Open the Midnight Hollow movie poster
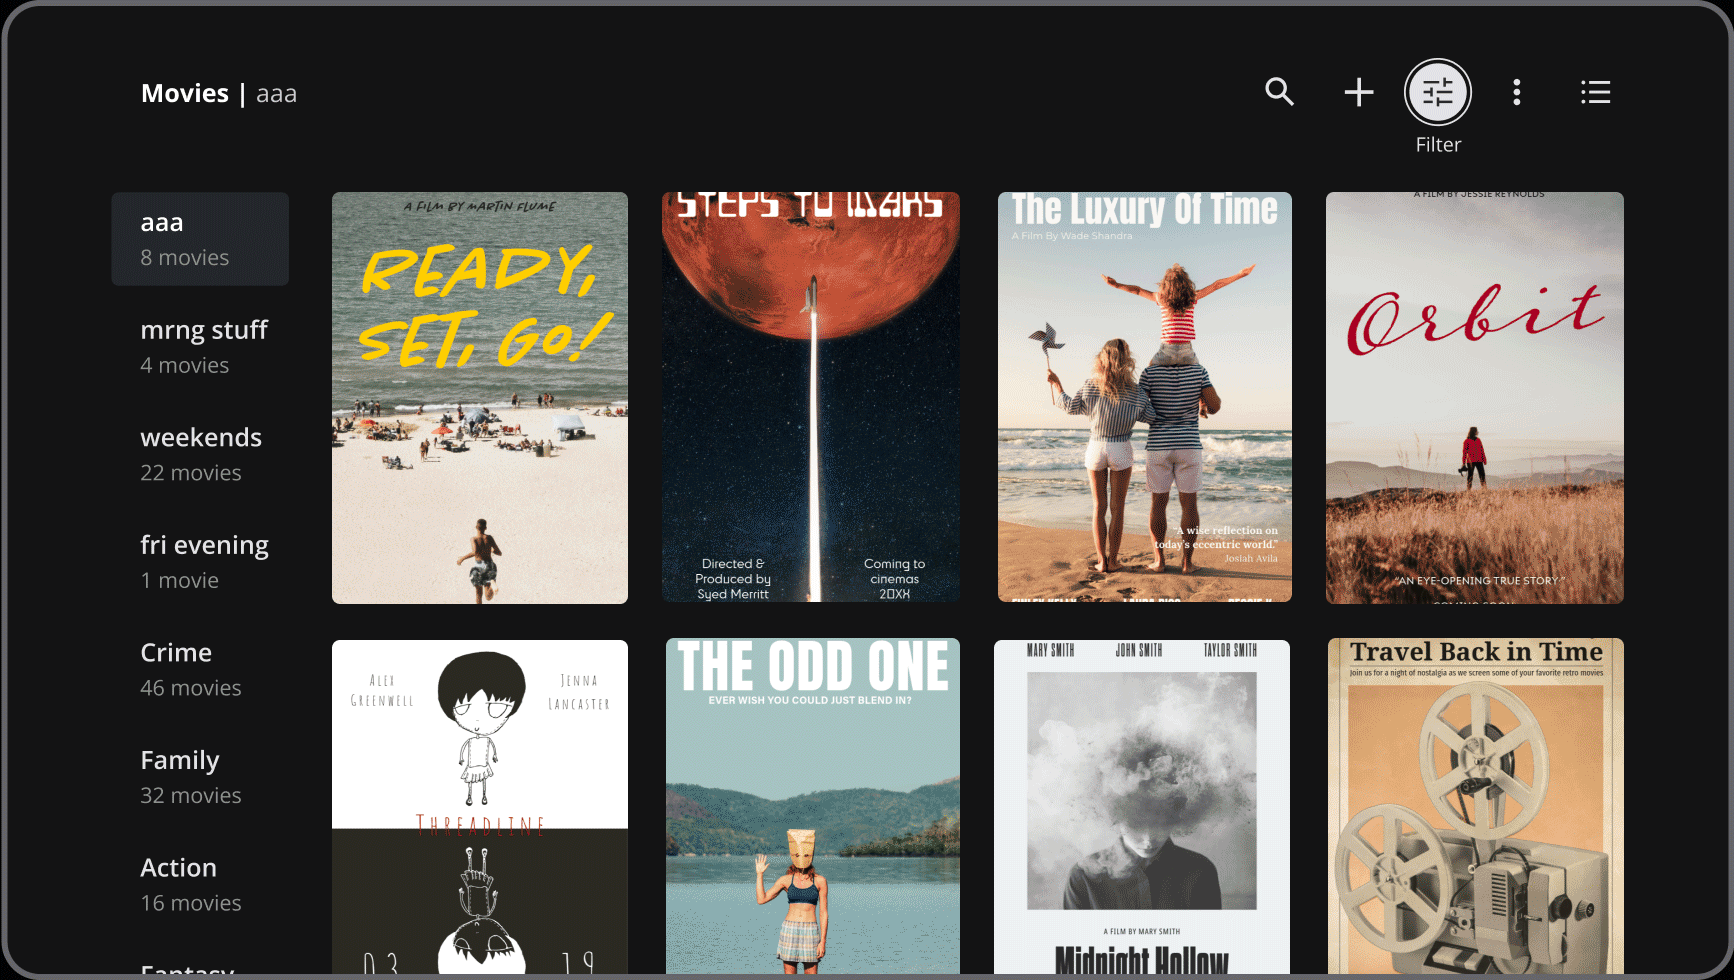The image size is (1734, 980). 1142,807
